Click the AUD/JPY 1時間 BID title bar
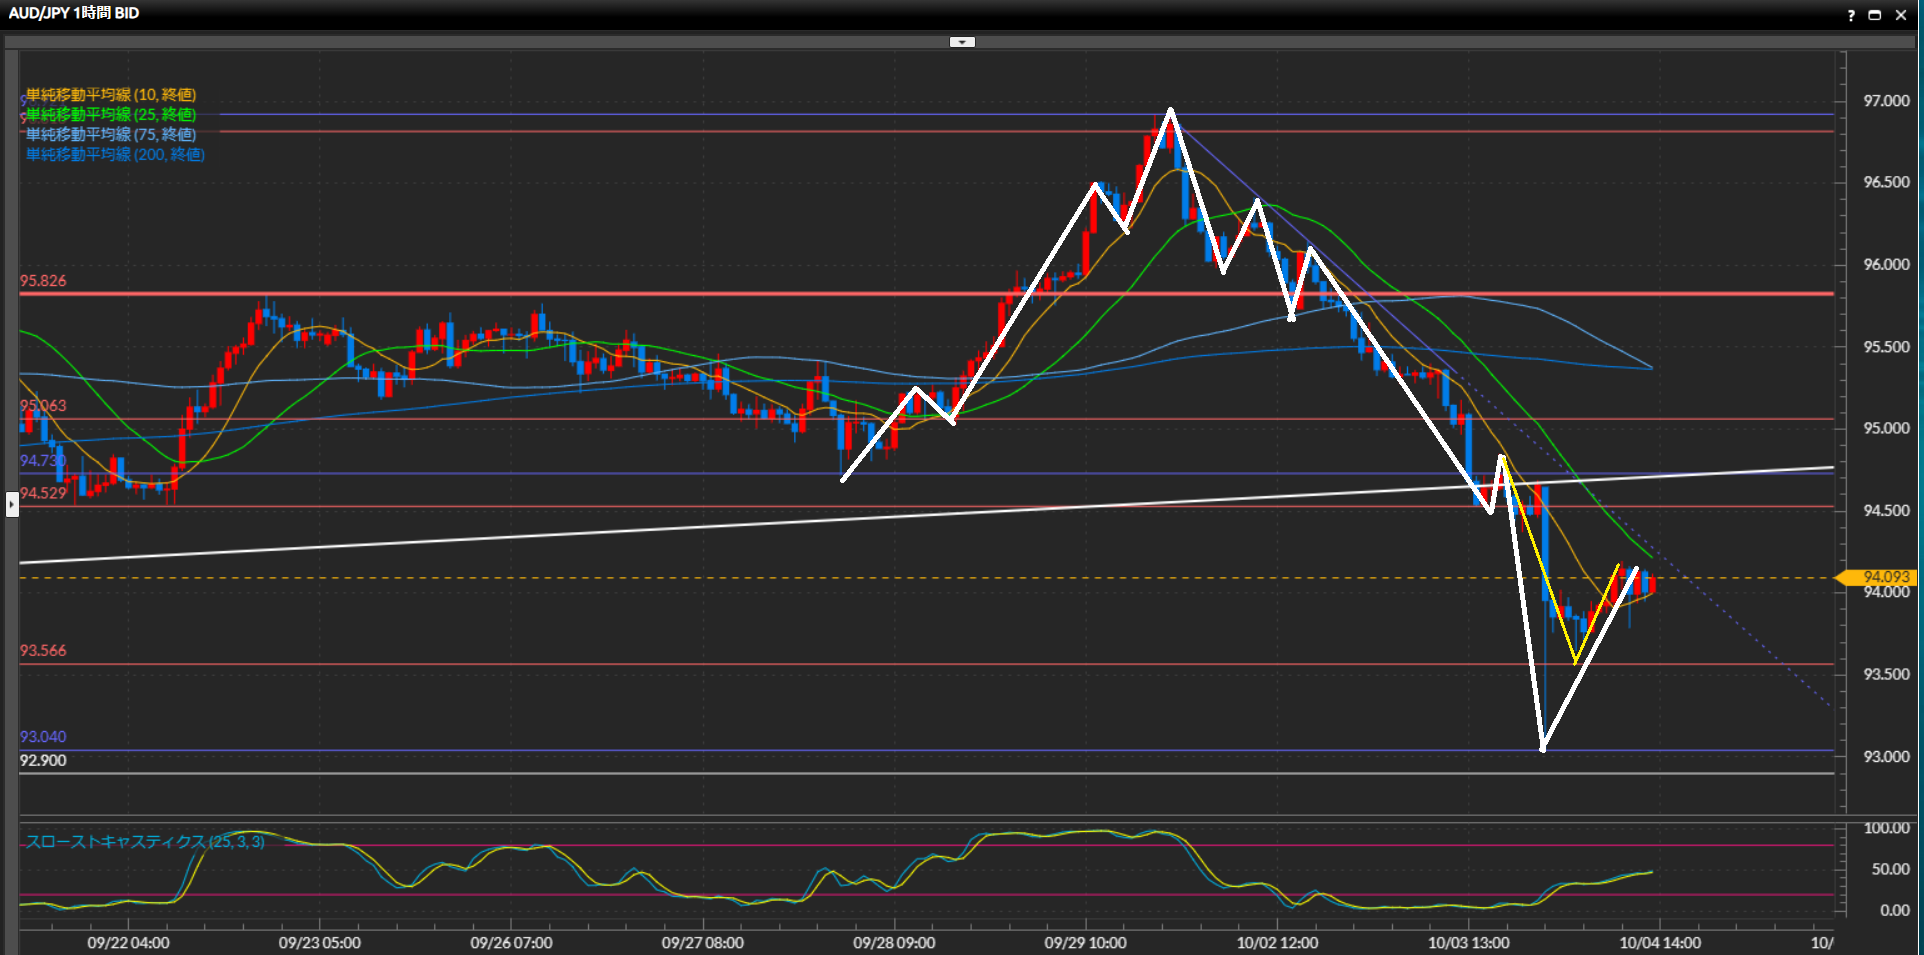The height and width of the screenshot is (955, 1924). [74, 13]
